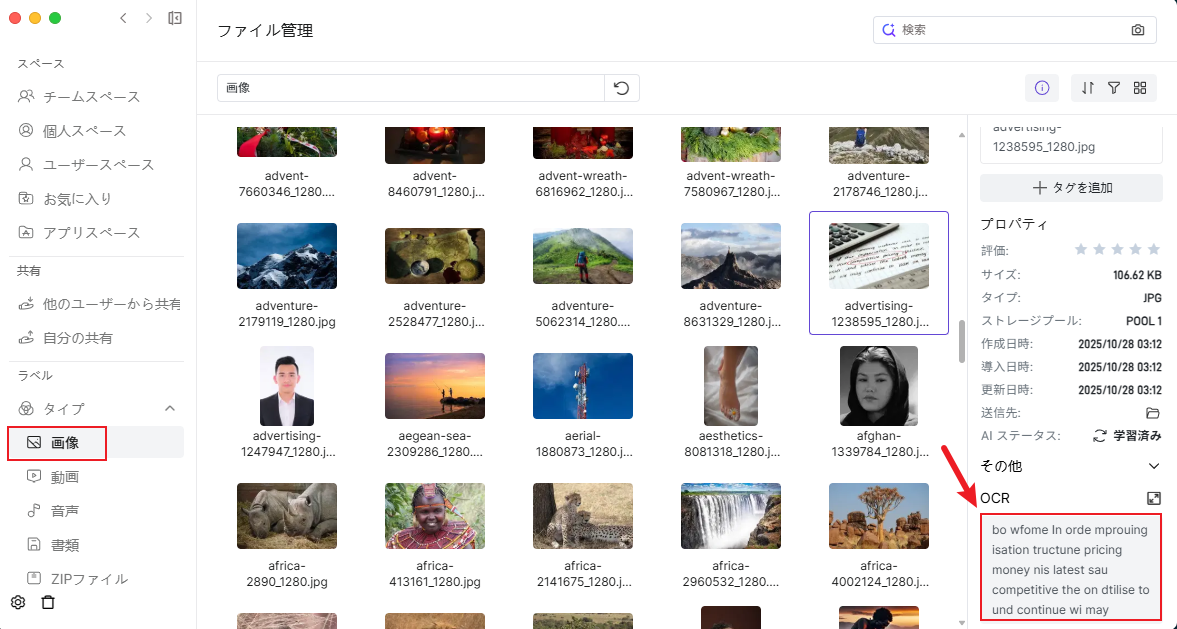Toggle the sidebar collapse icon
This screenshot has width=1177, height=629.
point(175,18)
